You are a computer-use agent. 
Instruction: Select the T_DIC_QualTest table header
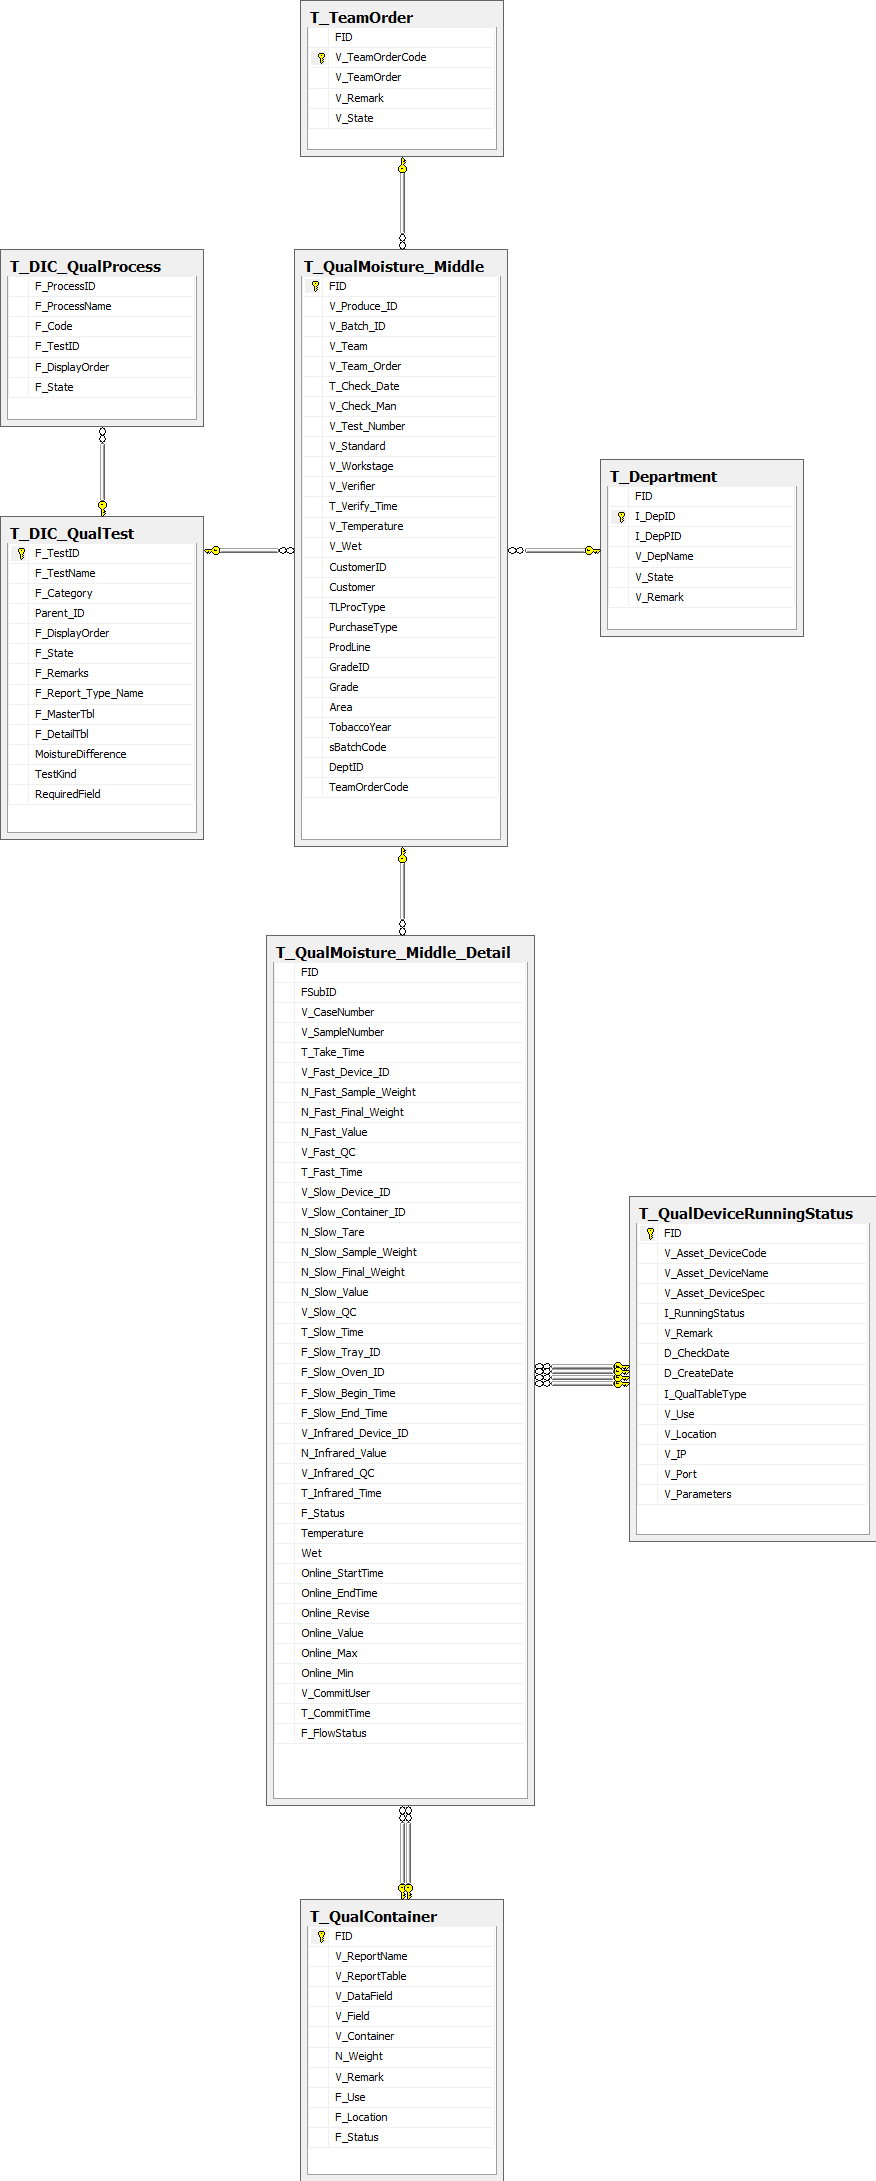72,533
